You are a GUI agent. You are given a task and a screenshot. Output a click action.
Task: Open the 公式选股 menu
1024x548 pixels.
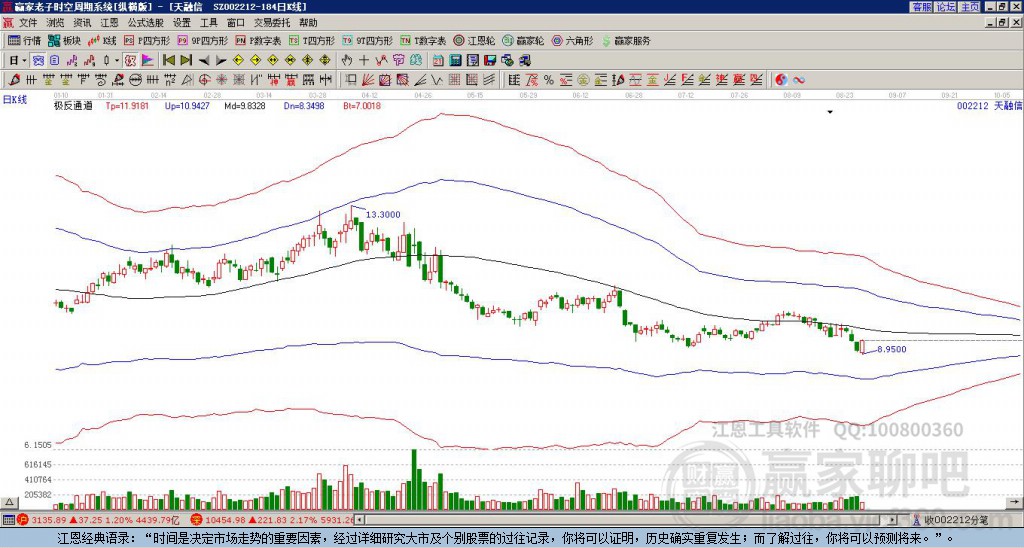point(146,23)
